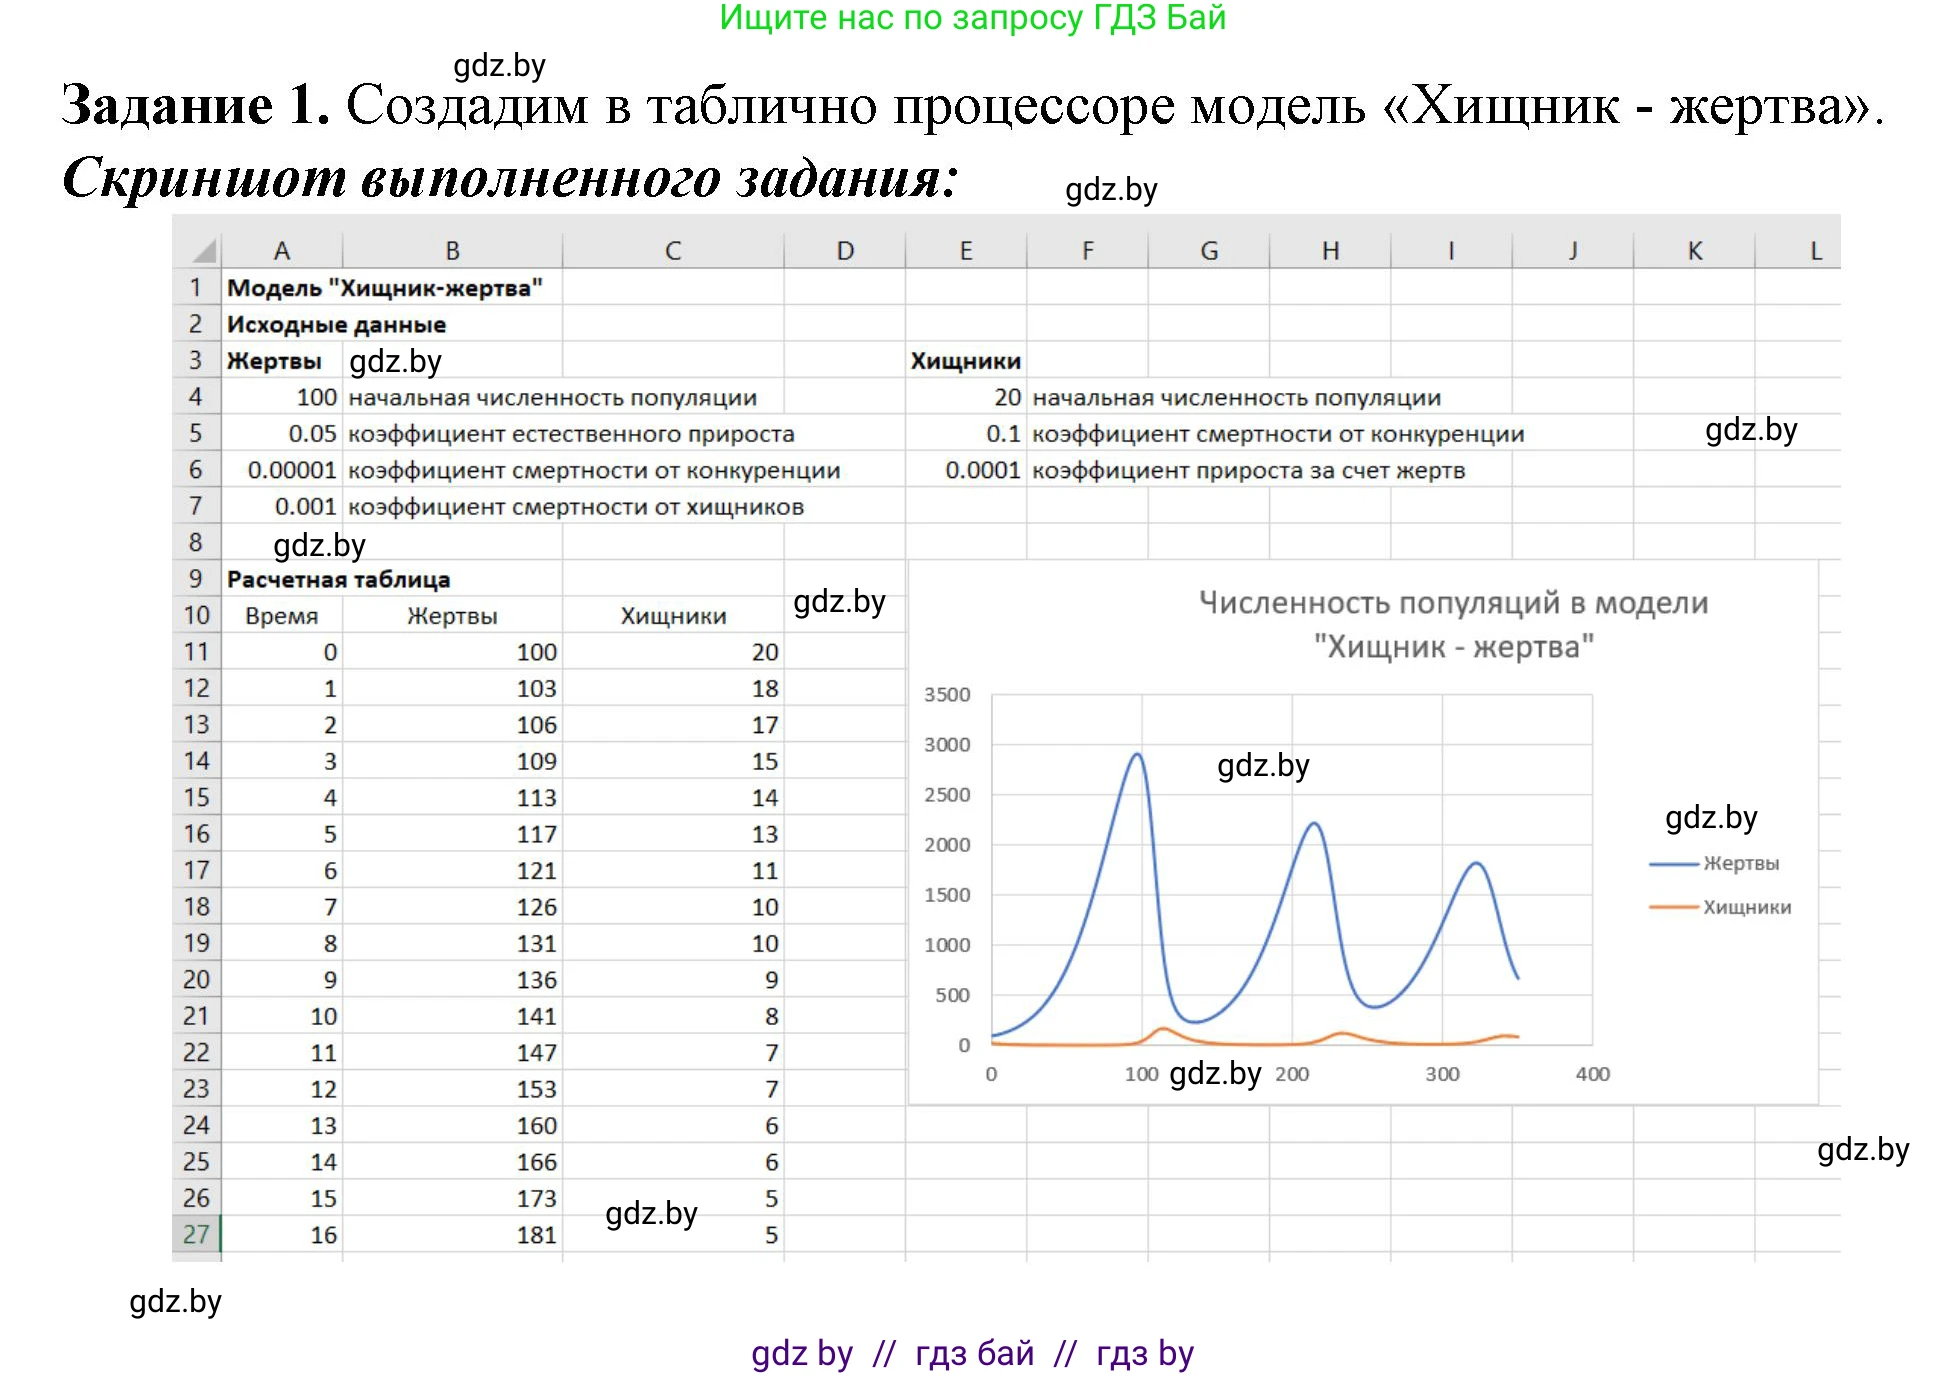Select column C header
1949x1376 pixels.
click(x=673, y=251)
